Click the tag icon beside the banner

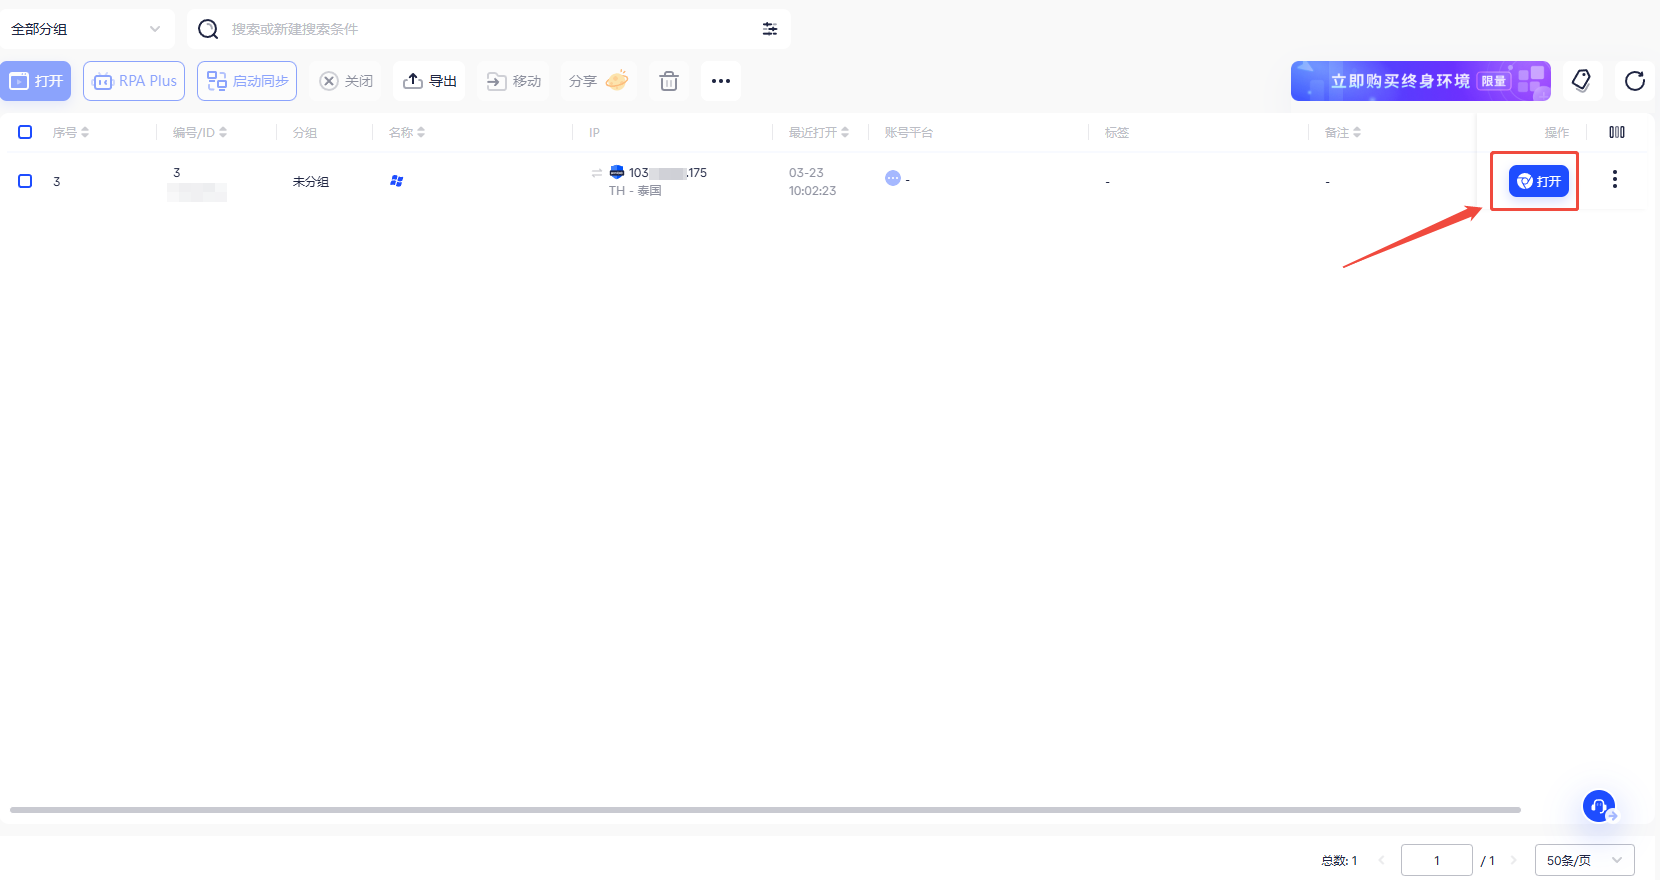(x=1581, y=81)
